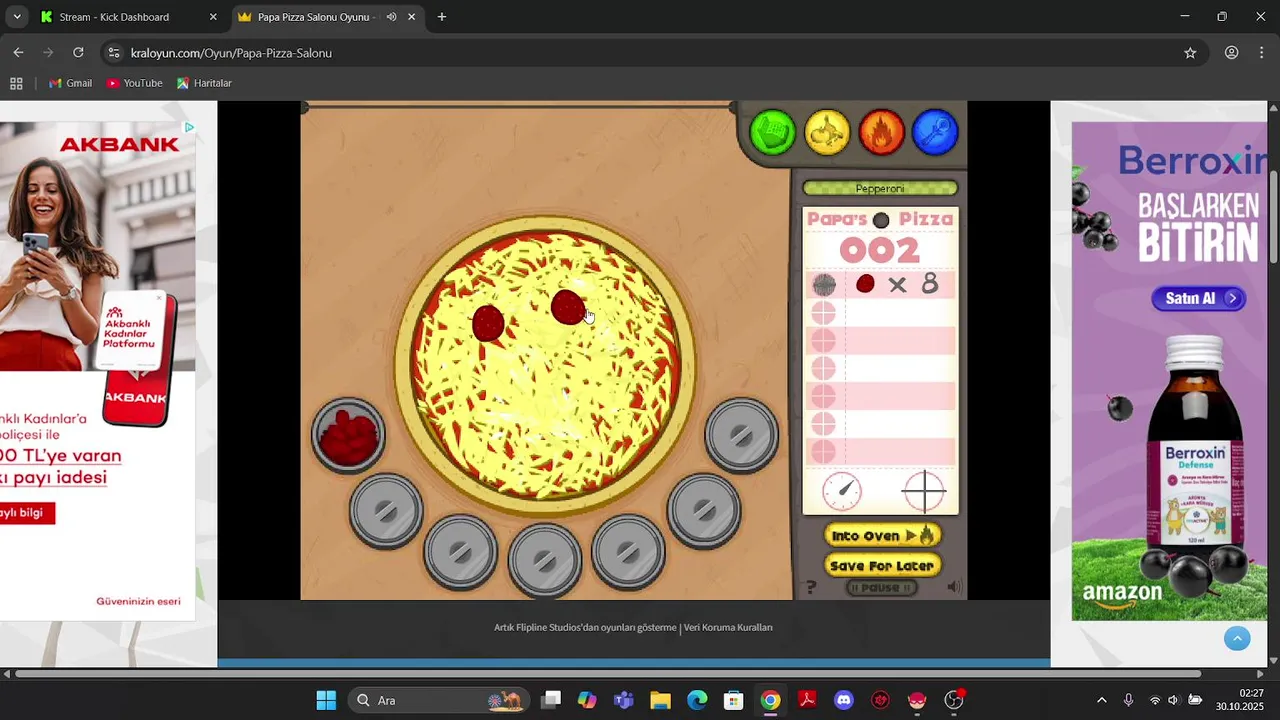Go to the green Order Station
Image resolution: width=1280 pixels, height=720 pixels.
773,132
